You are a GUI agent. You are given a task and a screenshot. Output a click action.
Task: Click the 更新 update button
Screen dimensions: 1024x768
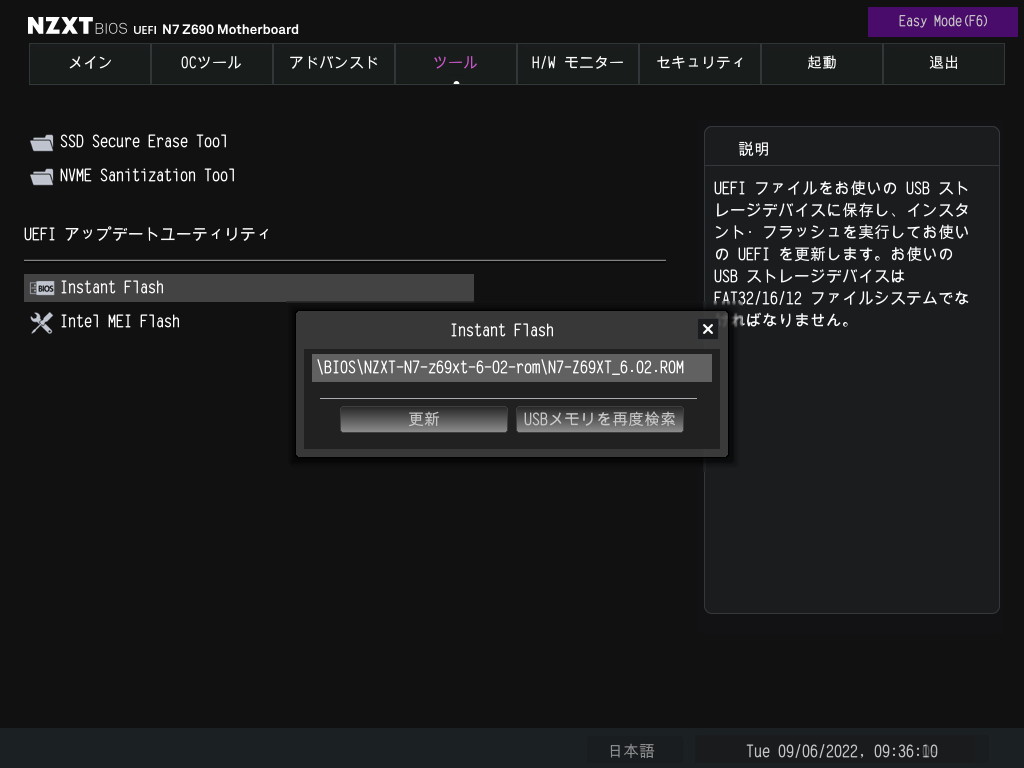click(x=423, y=419)
